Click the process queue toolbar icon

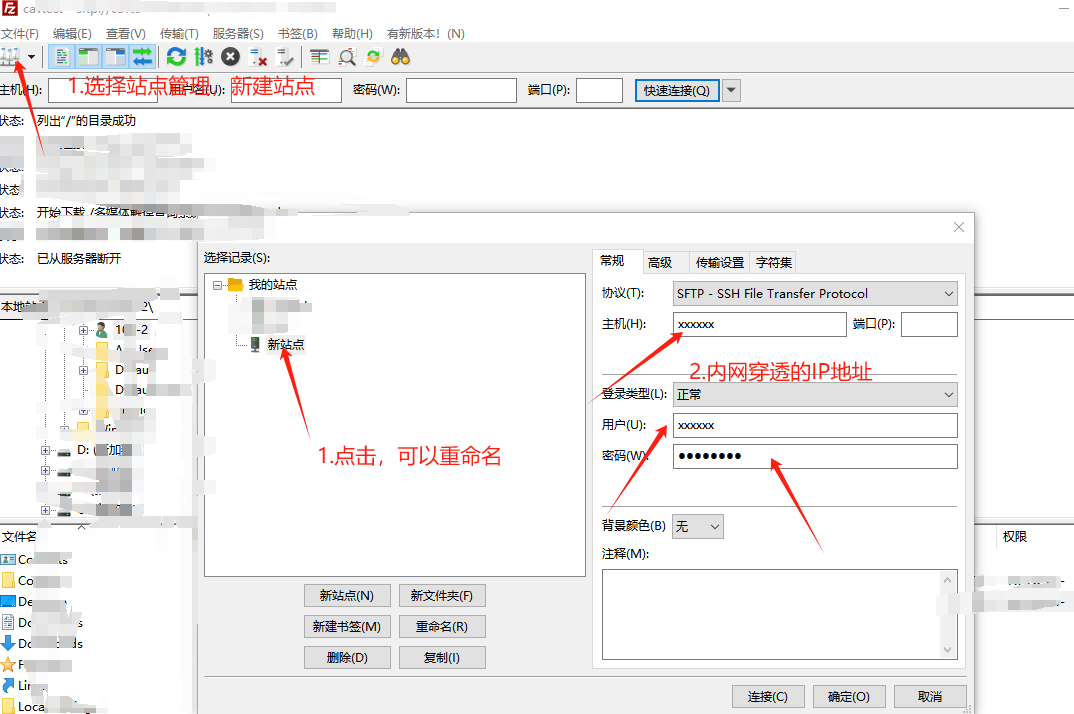point(204,57)
